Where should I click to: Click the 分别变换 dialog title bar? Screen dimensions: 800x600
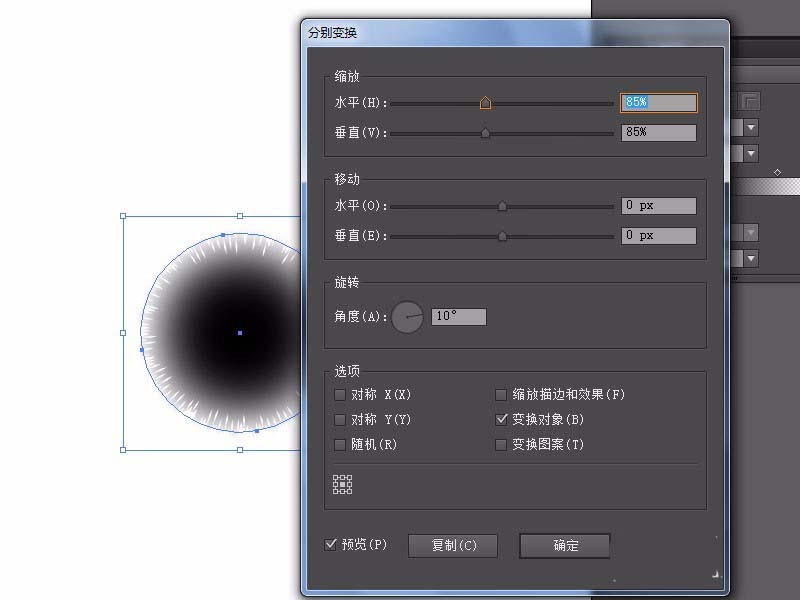[514, 33]
